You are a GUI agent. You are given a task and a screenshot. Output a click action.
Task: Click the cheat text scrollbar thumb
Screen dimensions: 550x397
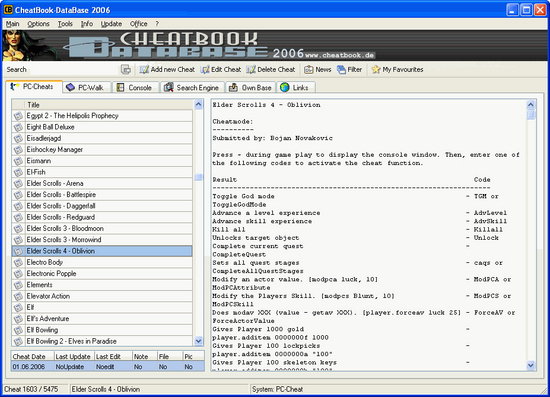pos(531,115)
